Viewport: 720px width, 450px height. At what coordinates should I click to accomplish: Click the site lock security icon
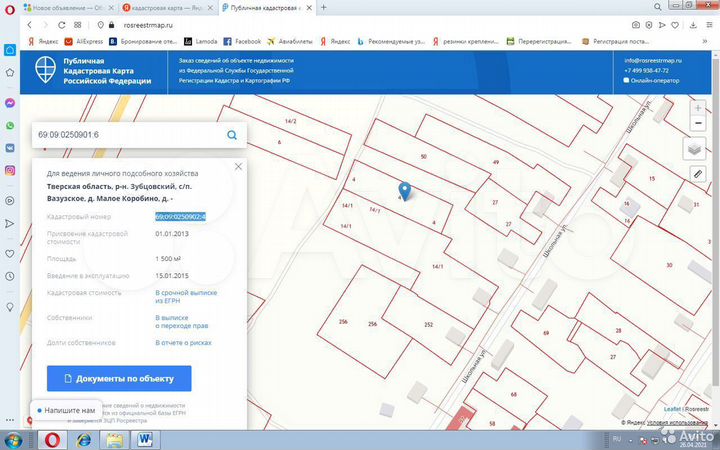coord(111,25)
